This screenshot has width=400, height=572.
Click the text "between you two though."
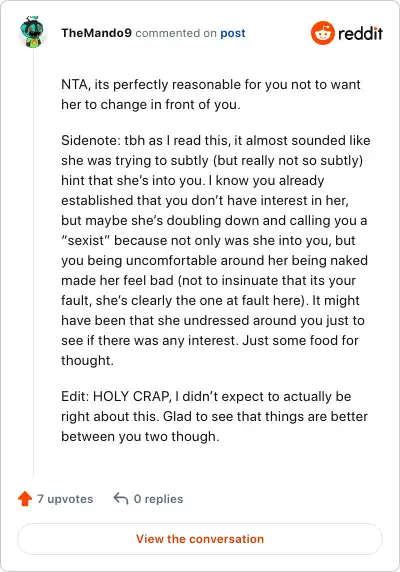pyautogui.click(x=140, y=436)
